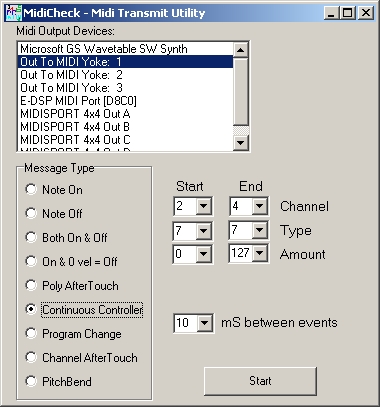Screen dimensions: 380x407
Task: Open the Start Amount dropdown showing 0
Action: click(203, 254)
